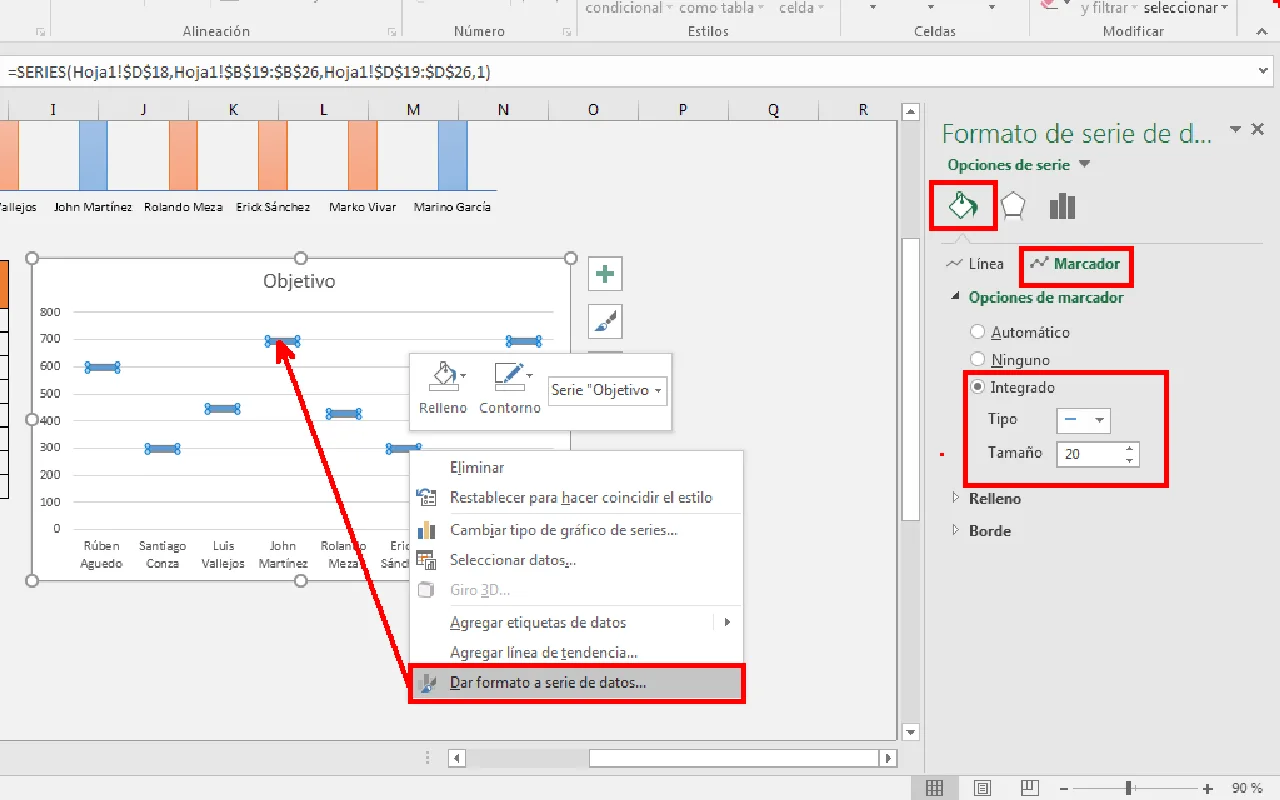The width and height of the screenshot is (1280, 800).
Task: Click the Chart Elements plus button
Action: point(605,273)
